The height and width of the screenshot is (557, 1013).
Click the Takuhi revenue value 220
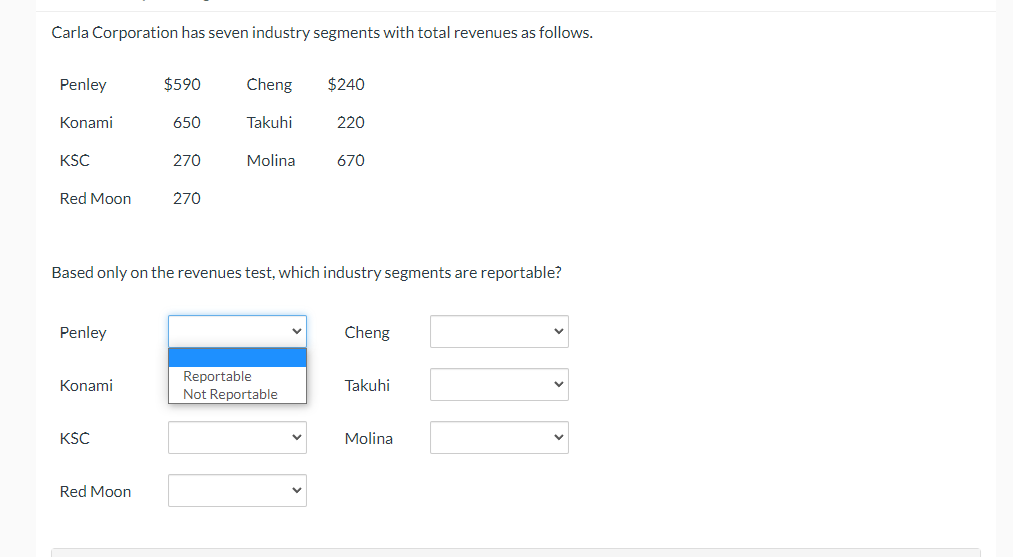click(351, 123)
